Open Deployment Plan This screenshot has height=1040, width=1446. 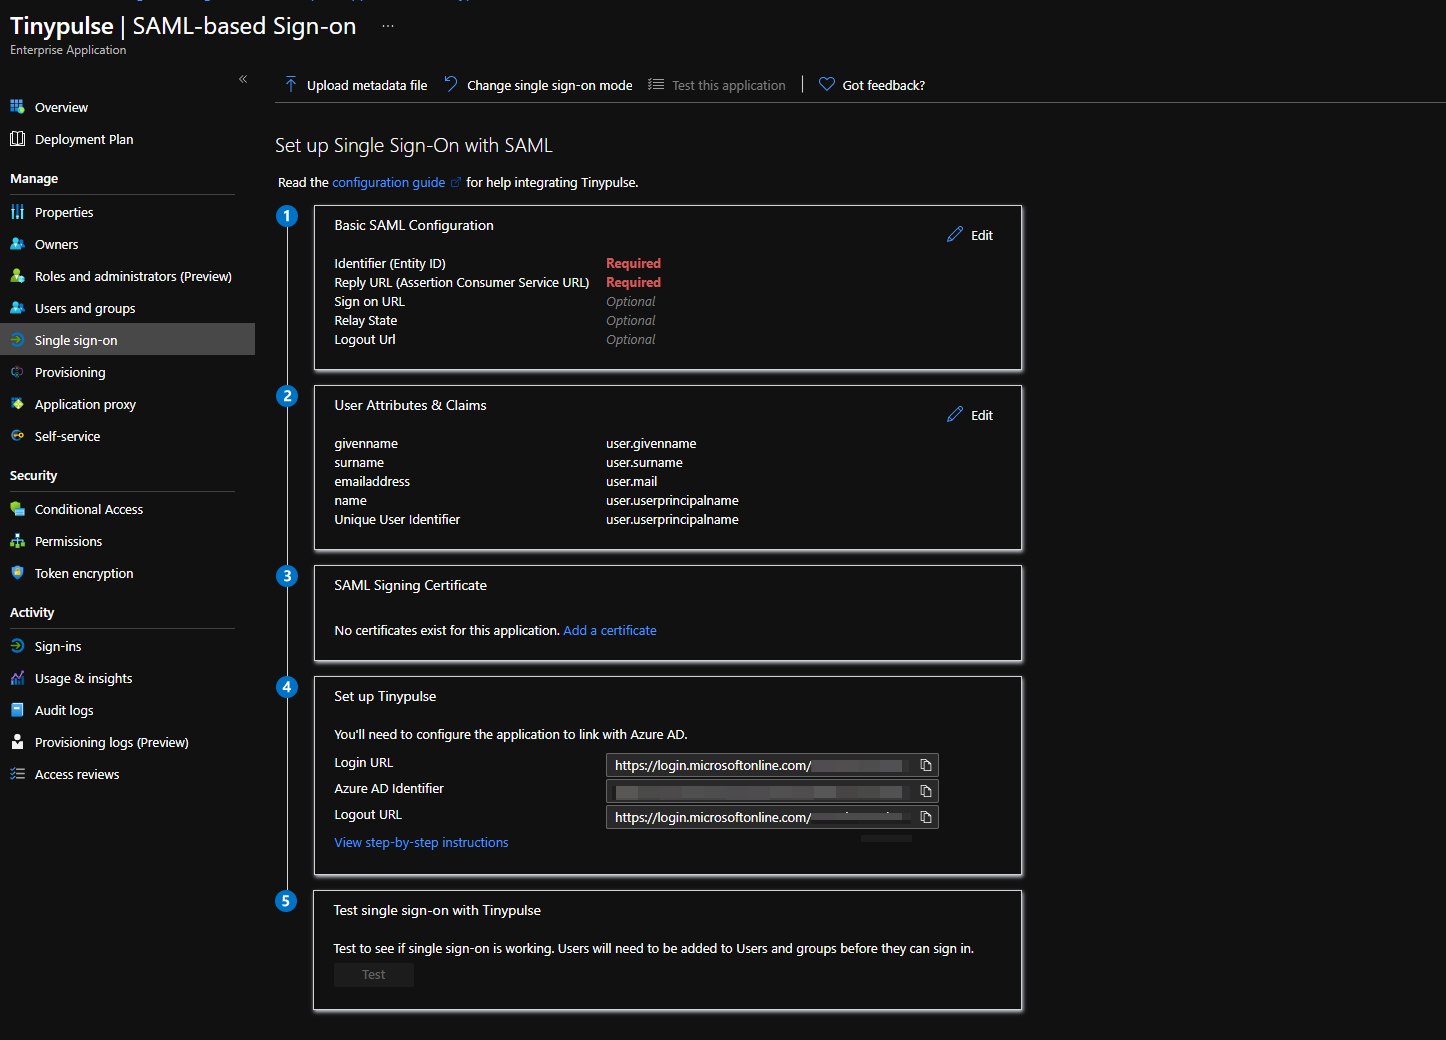point(84,139)
